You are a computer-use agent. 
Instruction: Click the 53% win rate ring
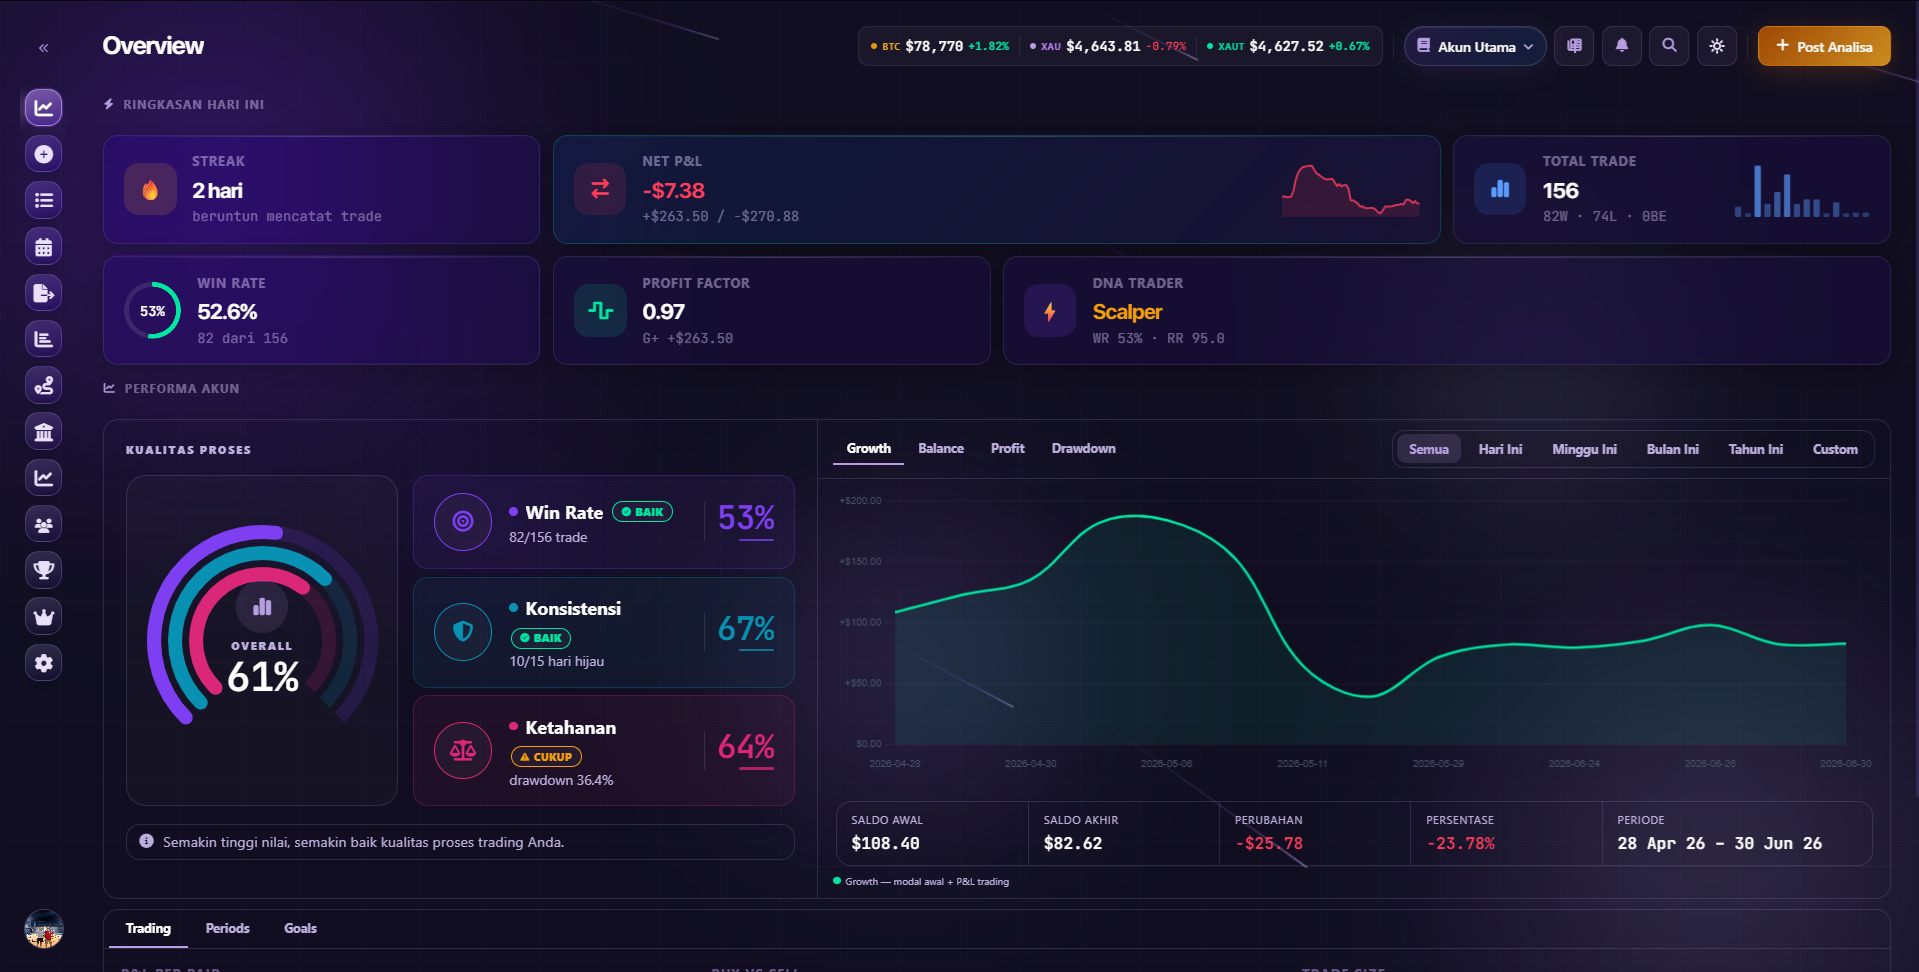tap(152, 311)
